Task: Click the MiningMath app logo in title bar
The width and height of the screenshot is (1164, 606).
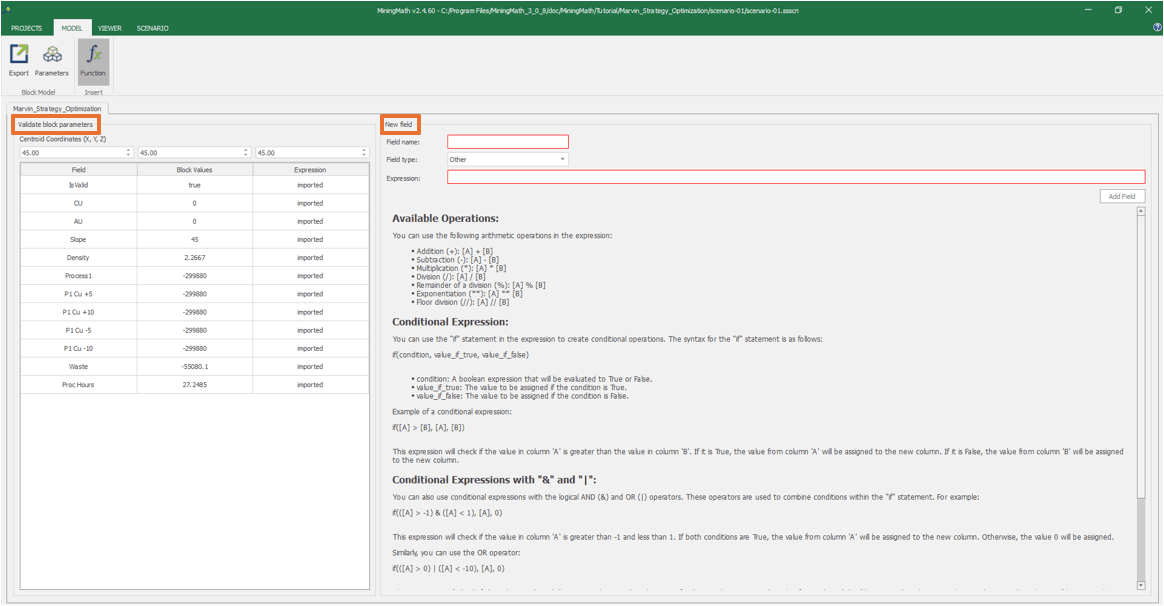Action: tap(8, 9)
